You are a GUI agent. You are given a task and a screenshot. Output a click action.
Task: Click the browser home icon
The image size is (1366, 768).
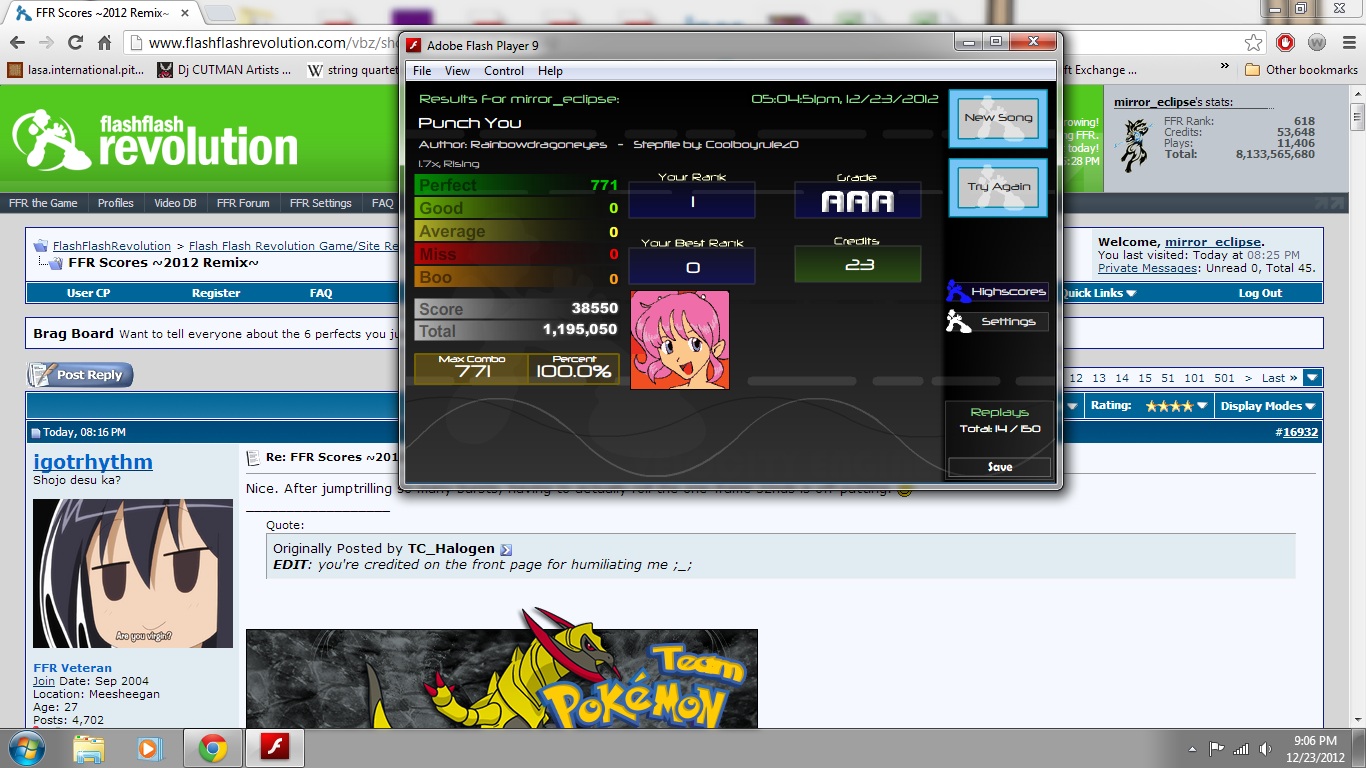(x=104, y=42)
